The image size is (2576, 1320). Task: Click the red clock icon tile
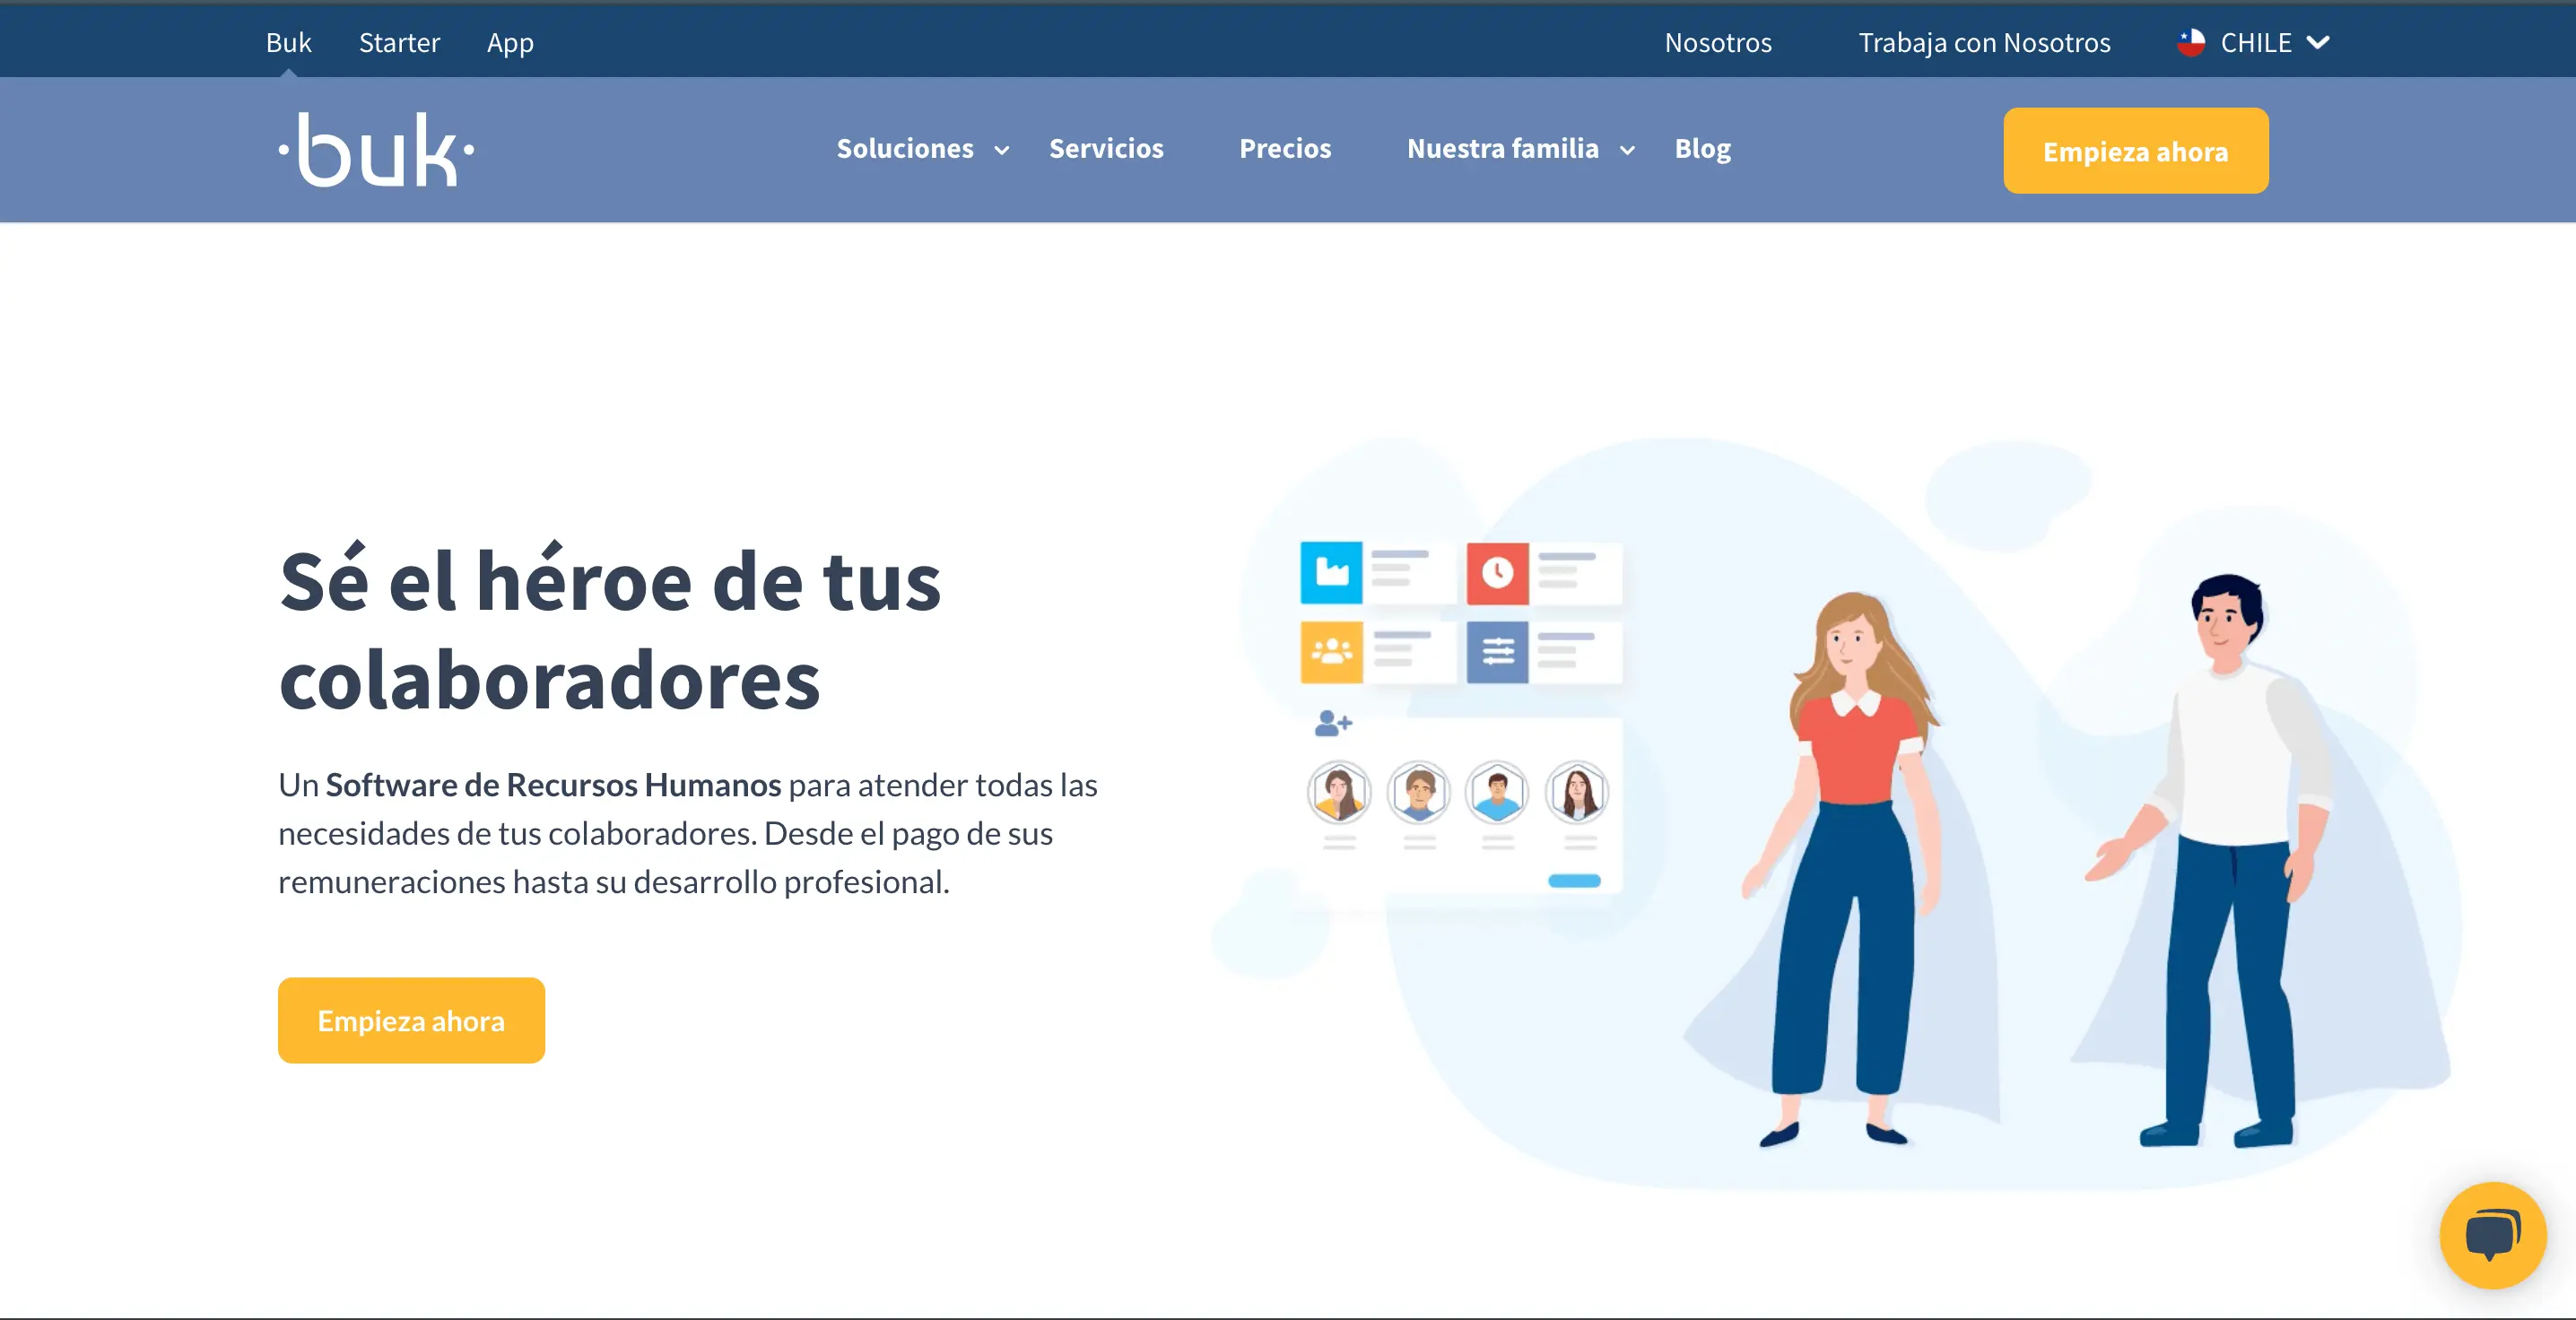coord(1497,573)
